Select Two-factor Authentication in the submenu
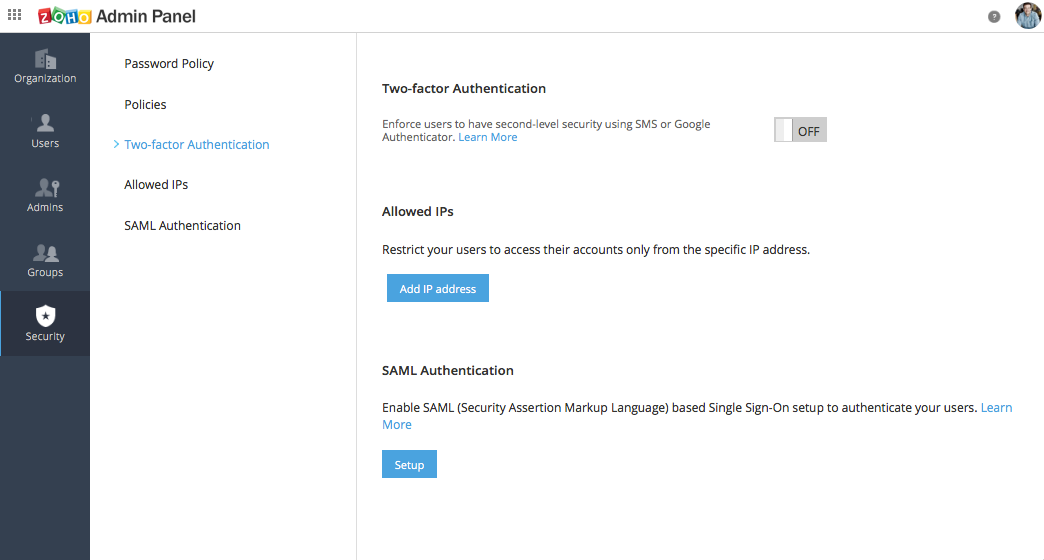This screenshot has width=1044, height=560. [196, 144]
